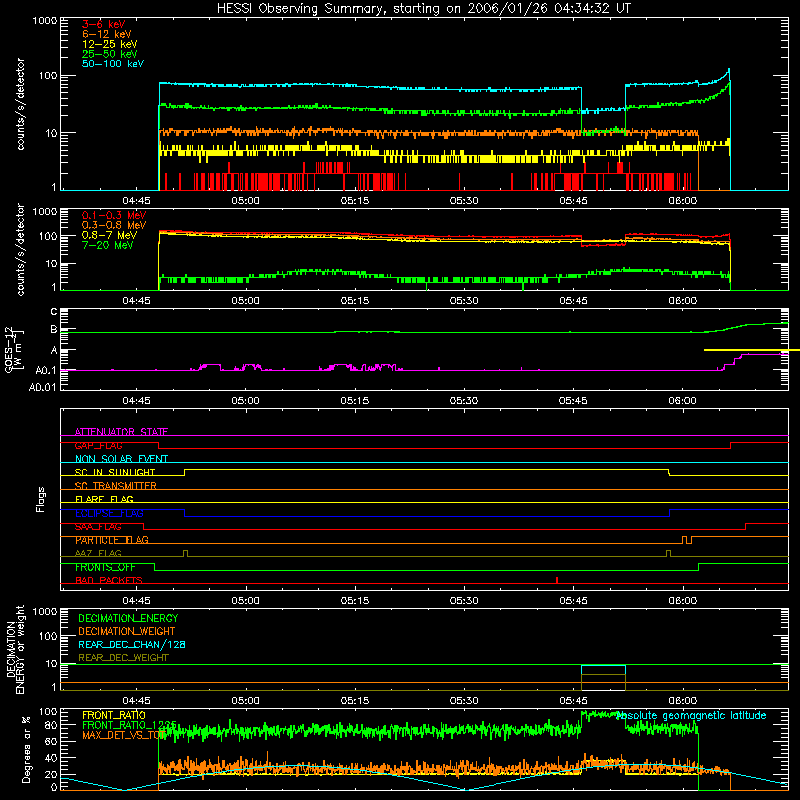Click the Flags panel axis title
Screen dimensions: 800x800
click(x=40, y=499)
